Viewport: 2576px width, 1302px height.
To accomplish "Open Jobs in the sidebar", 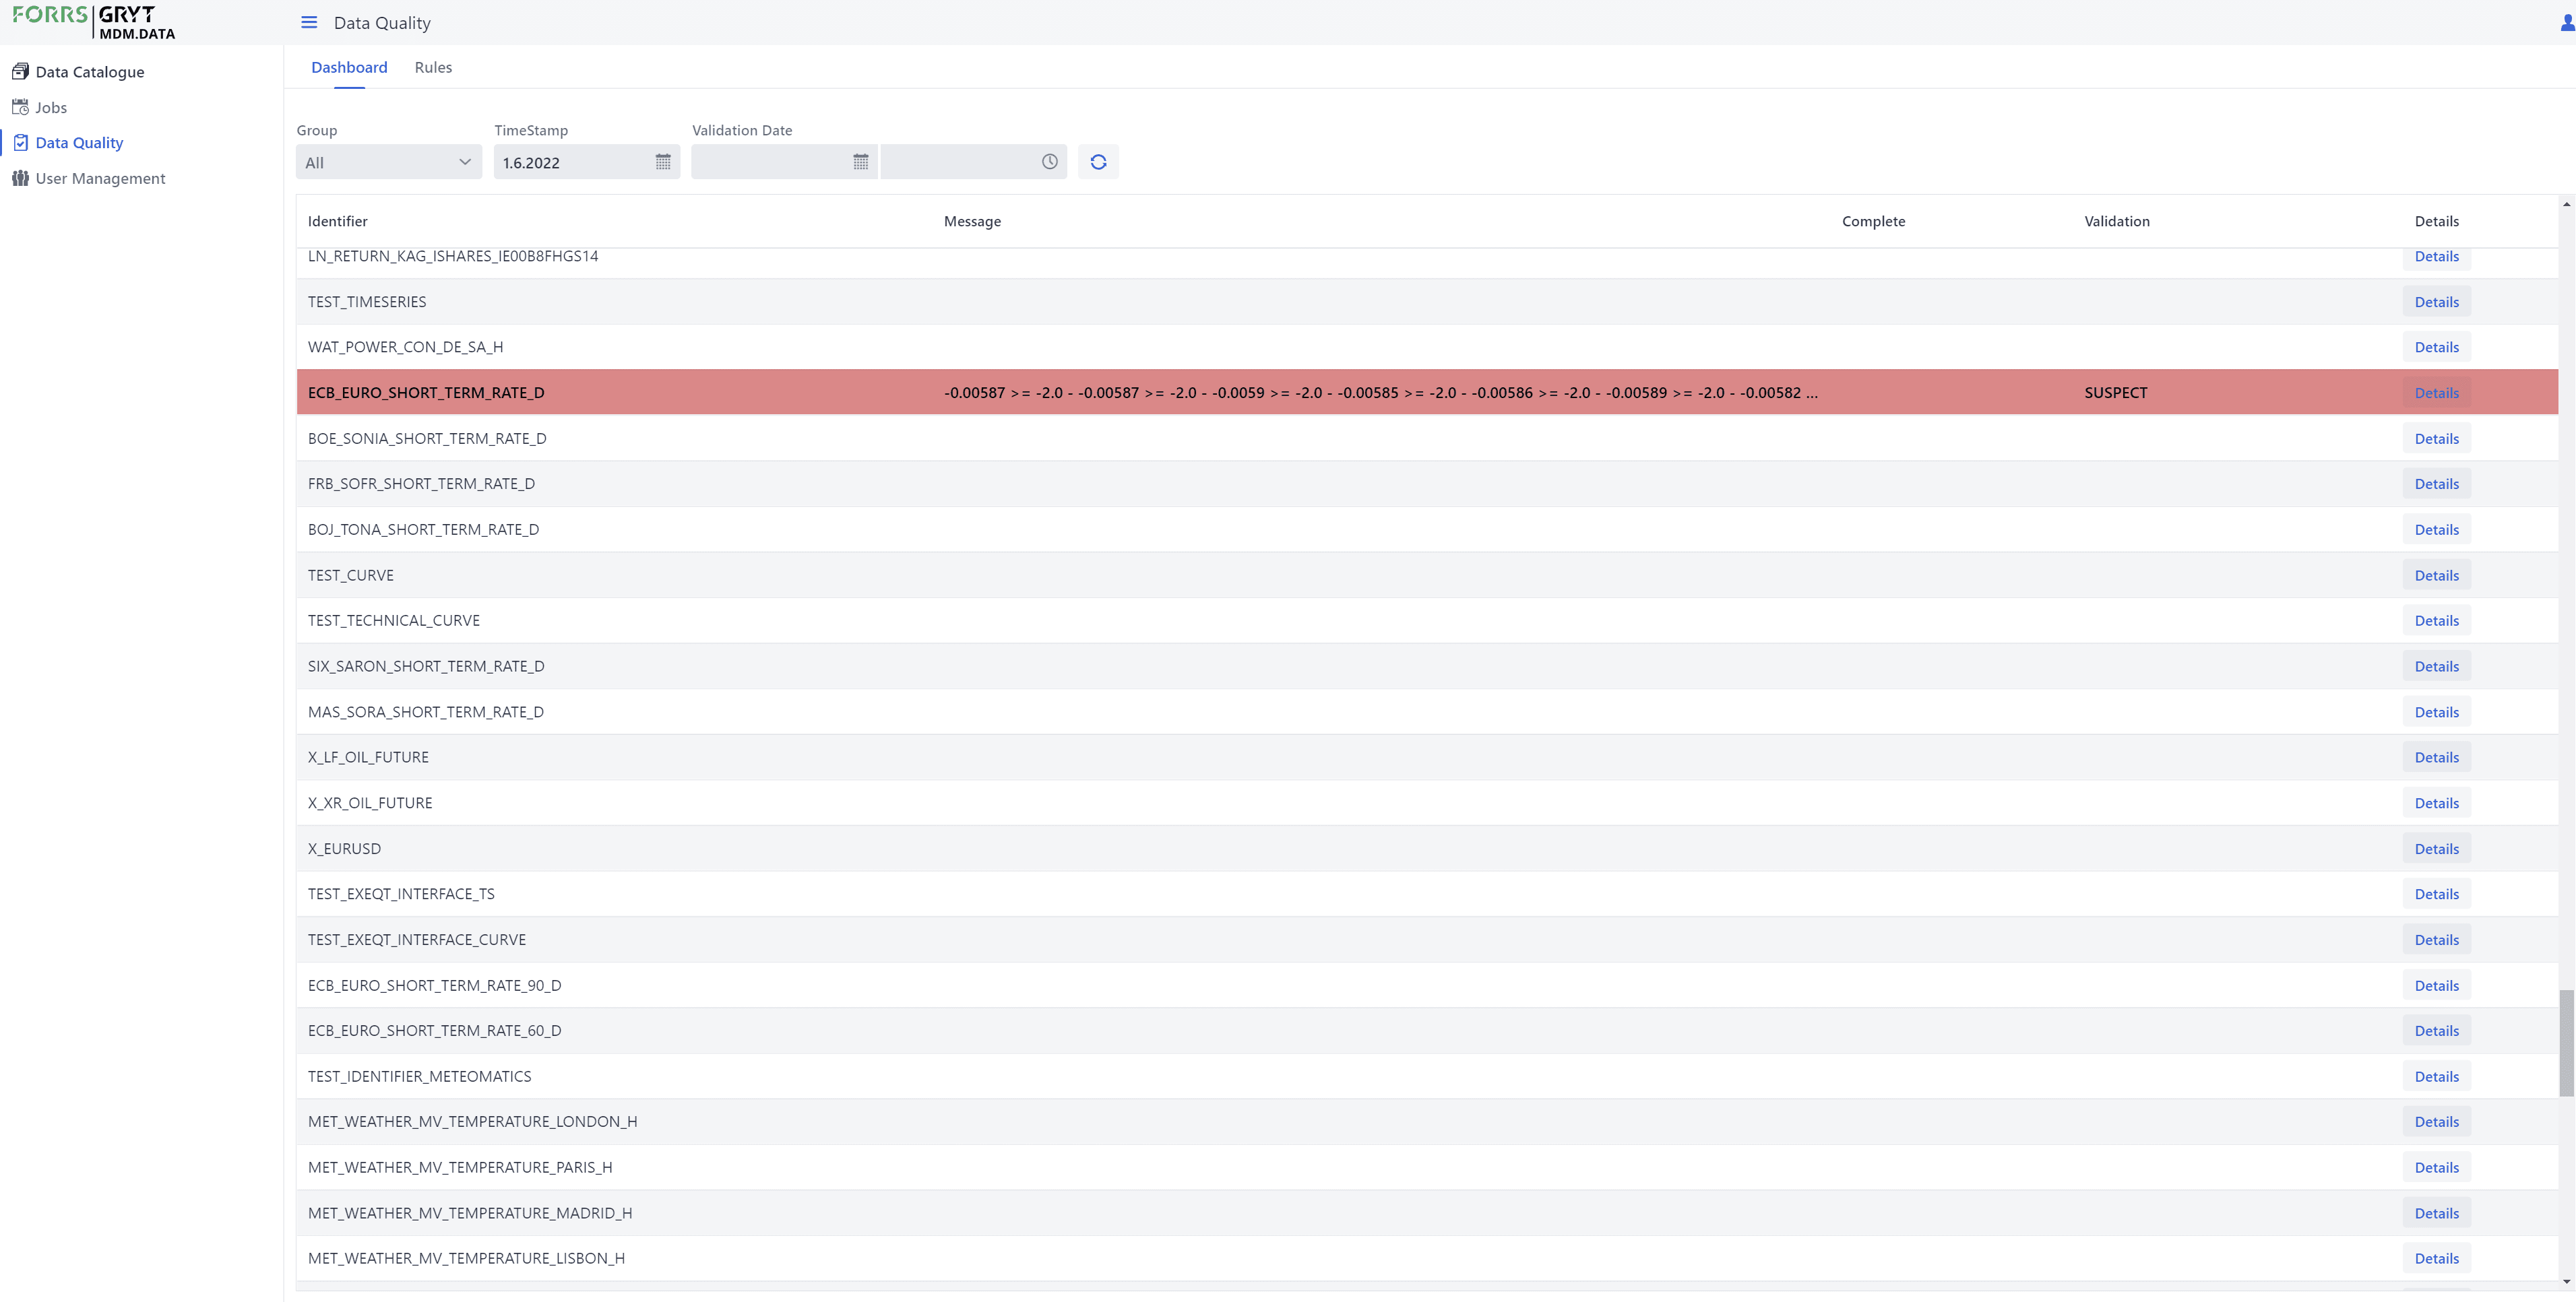I will click(51, 107).
